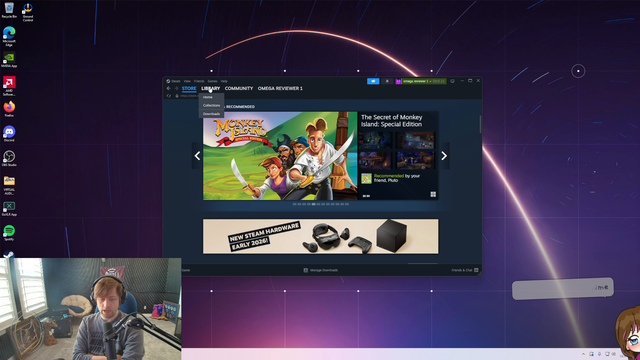Launch Microsoft Edge from the desktop
The width and height of the screenshot is (640, 360).
[9, 36]
